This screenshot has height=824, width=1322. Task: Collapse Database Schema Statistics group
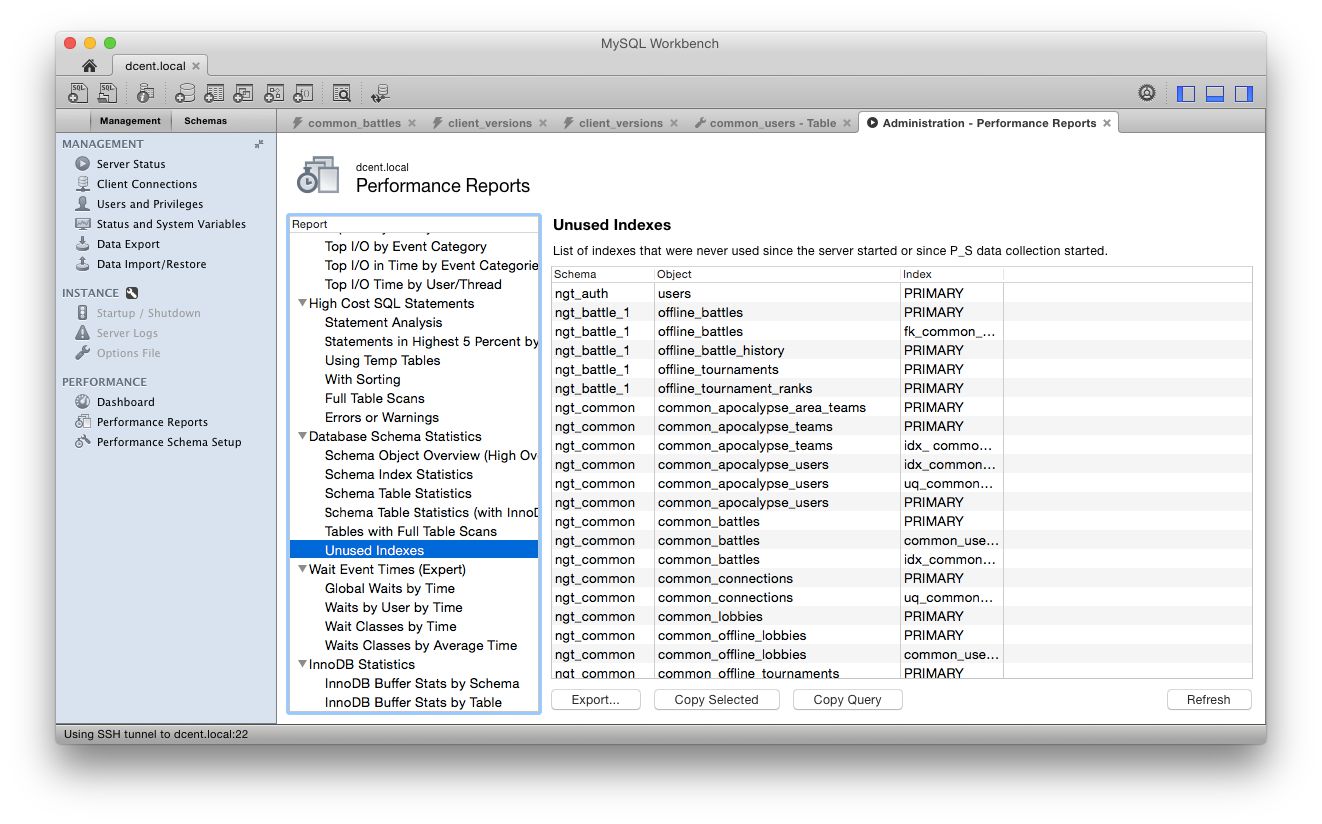(302, 436)
